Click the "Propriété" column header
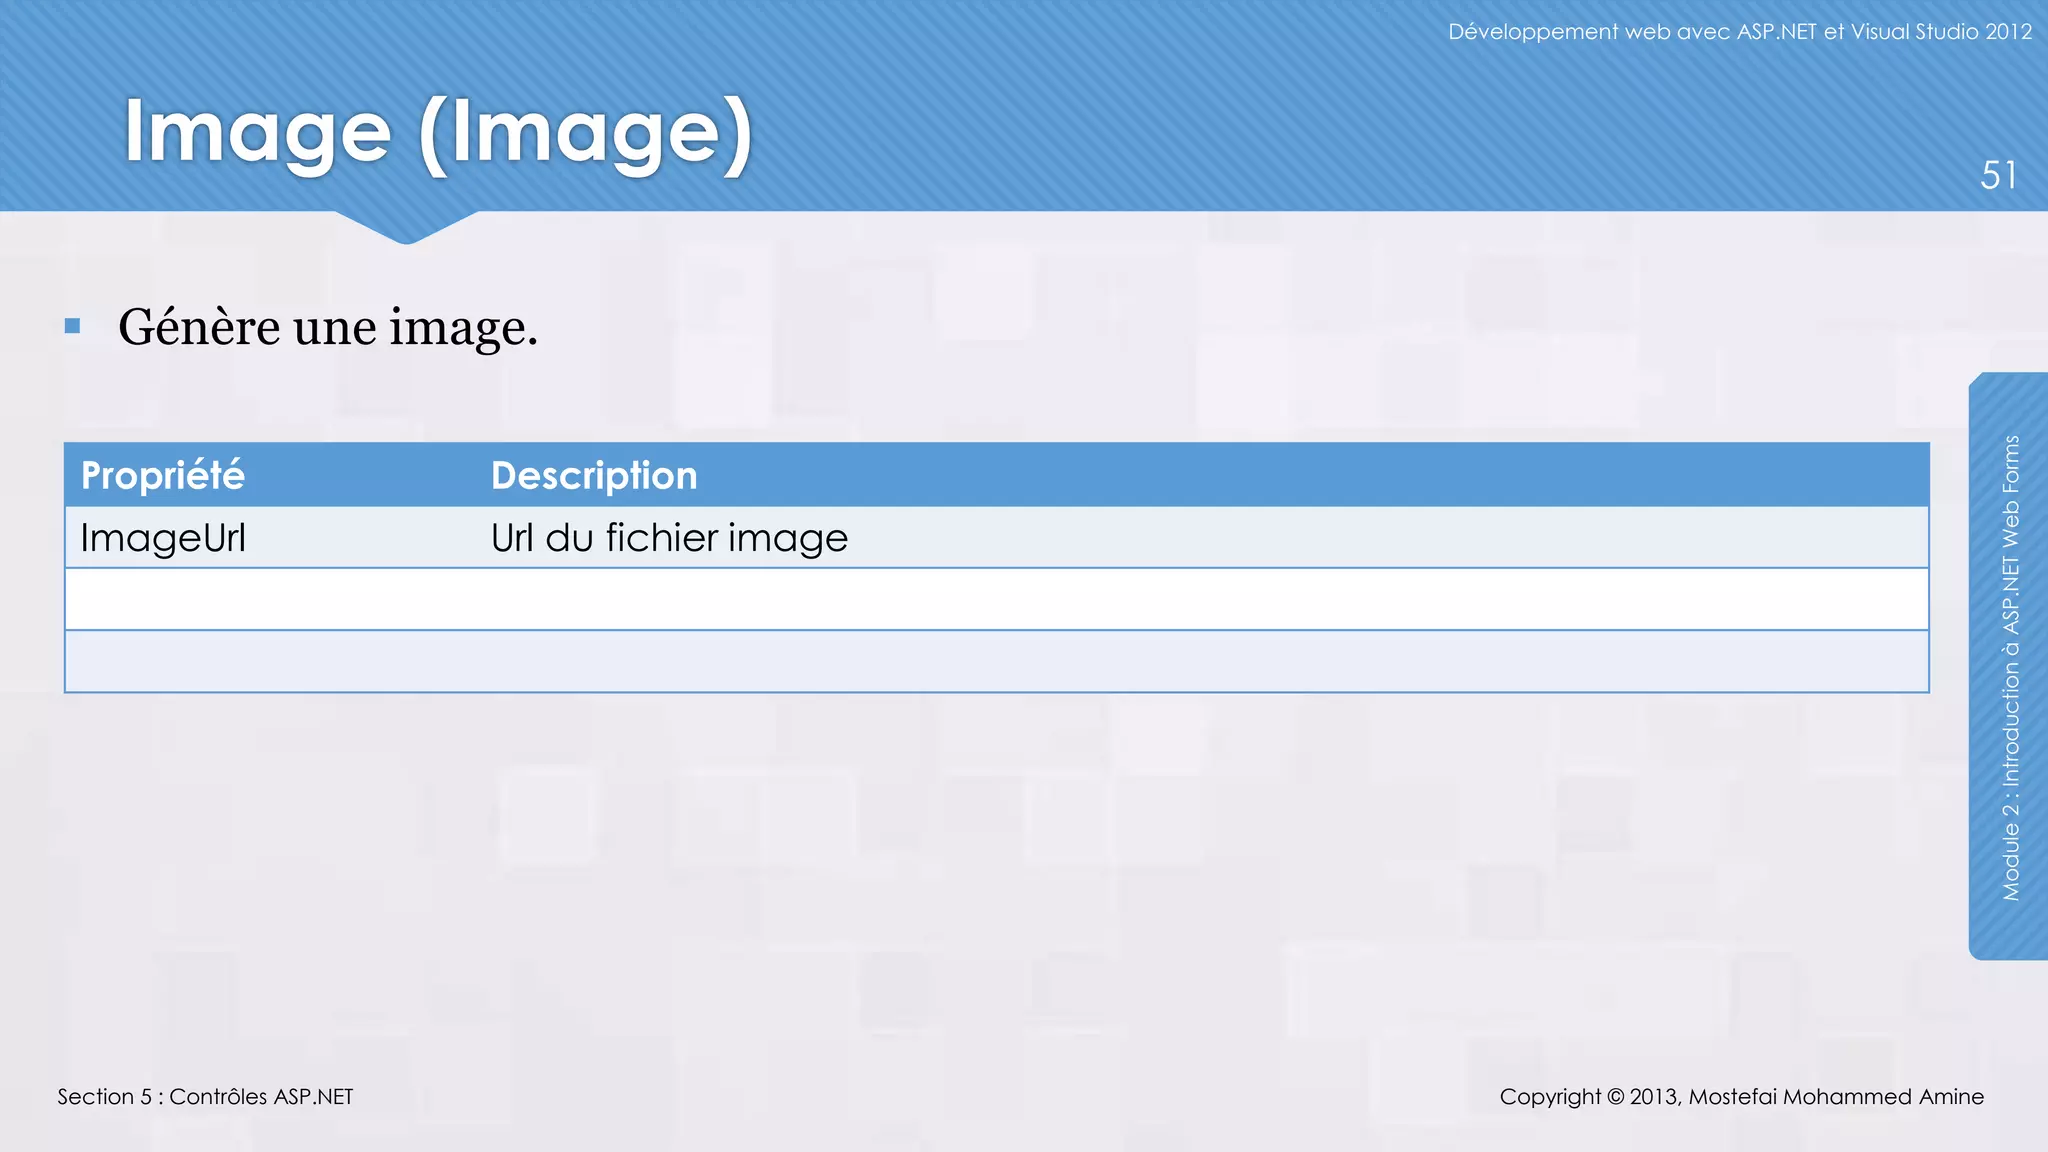 (x=163, y=475)
